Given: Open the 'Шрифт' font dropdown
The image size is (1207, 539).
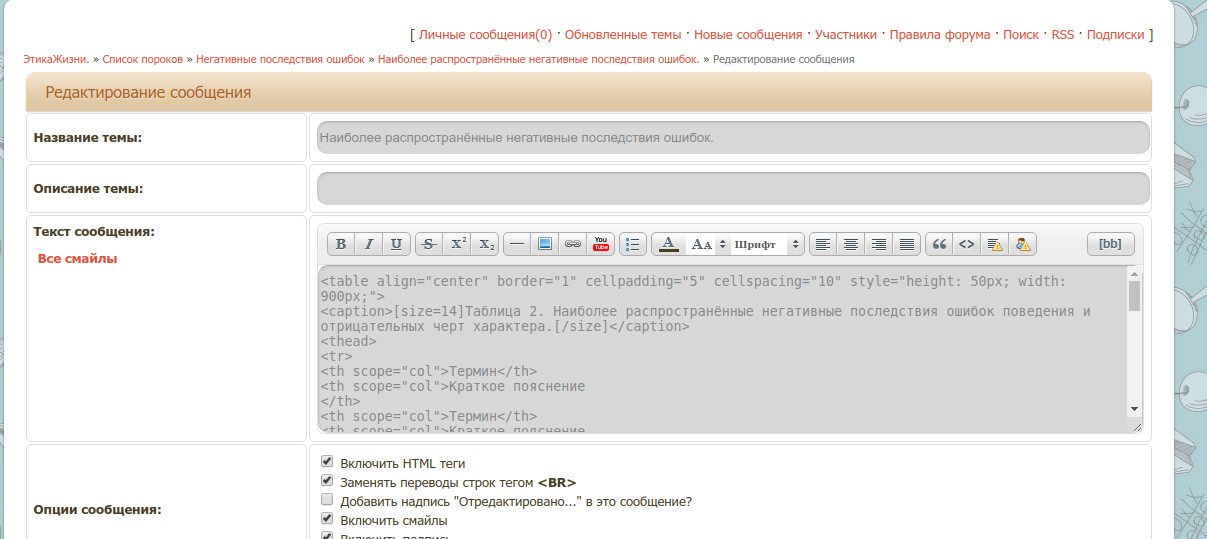Looking at the screenshot, I should [767, 244].
